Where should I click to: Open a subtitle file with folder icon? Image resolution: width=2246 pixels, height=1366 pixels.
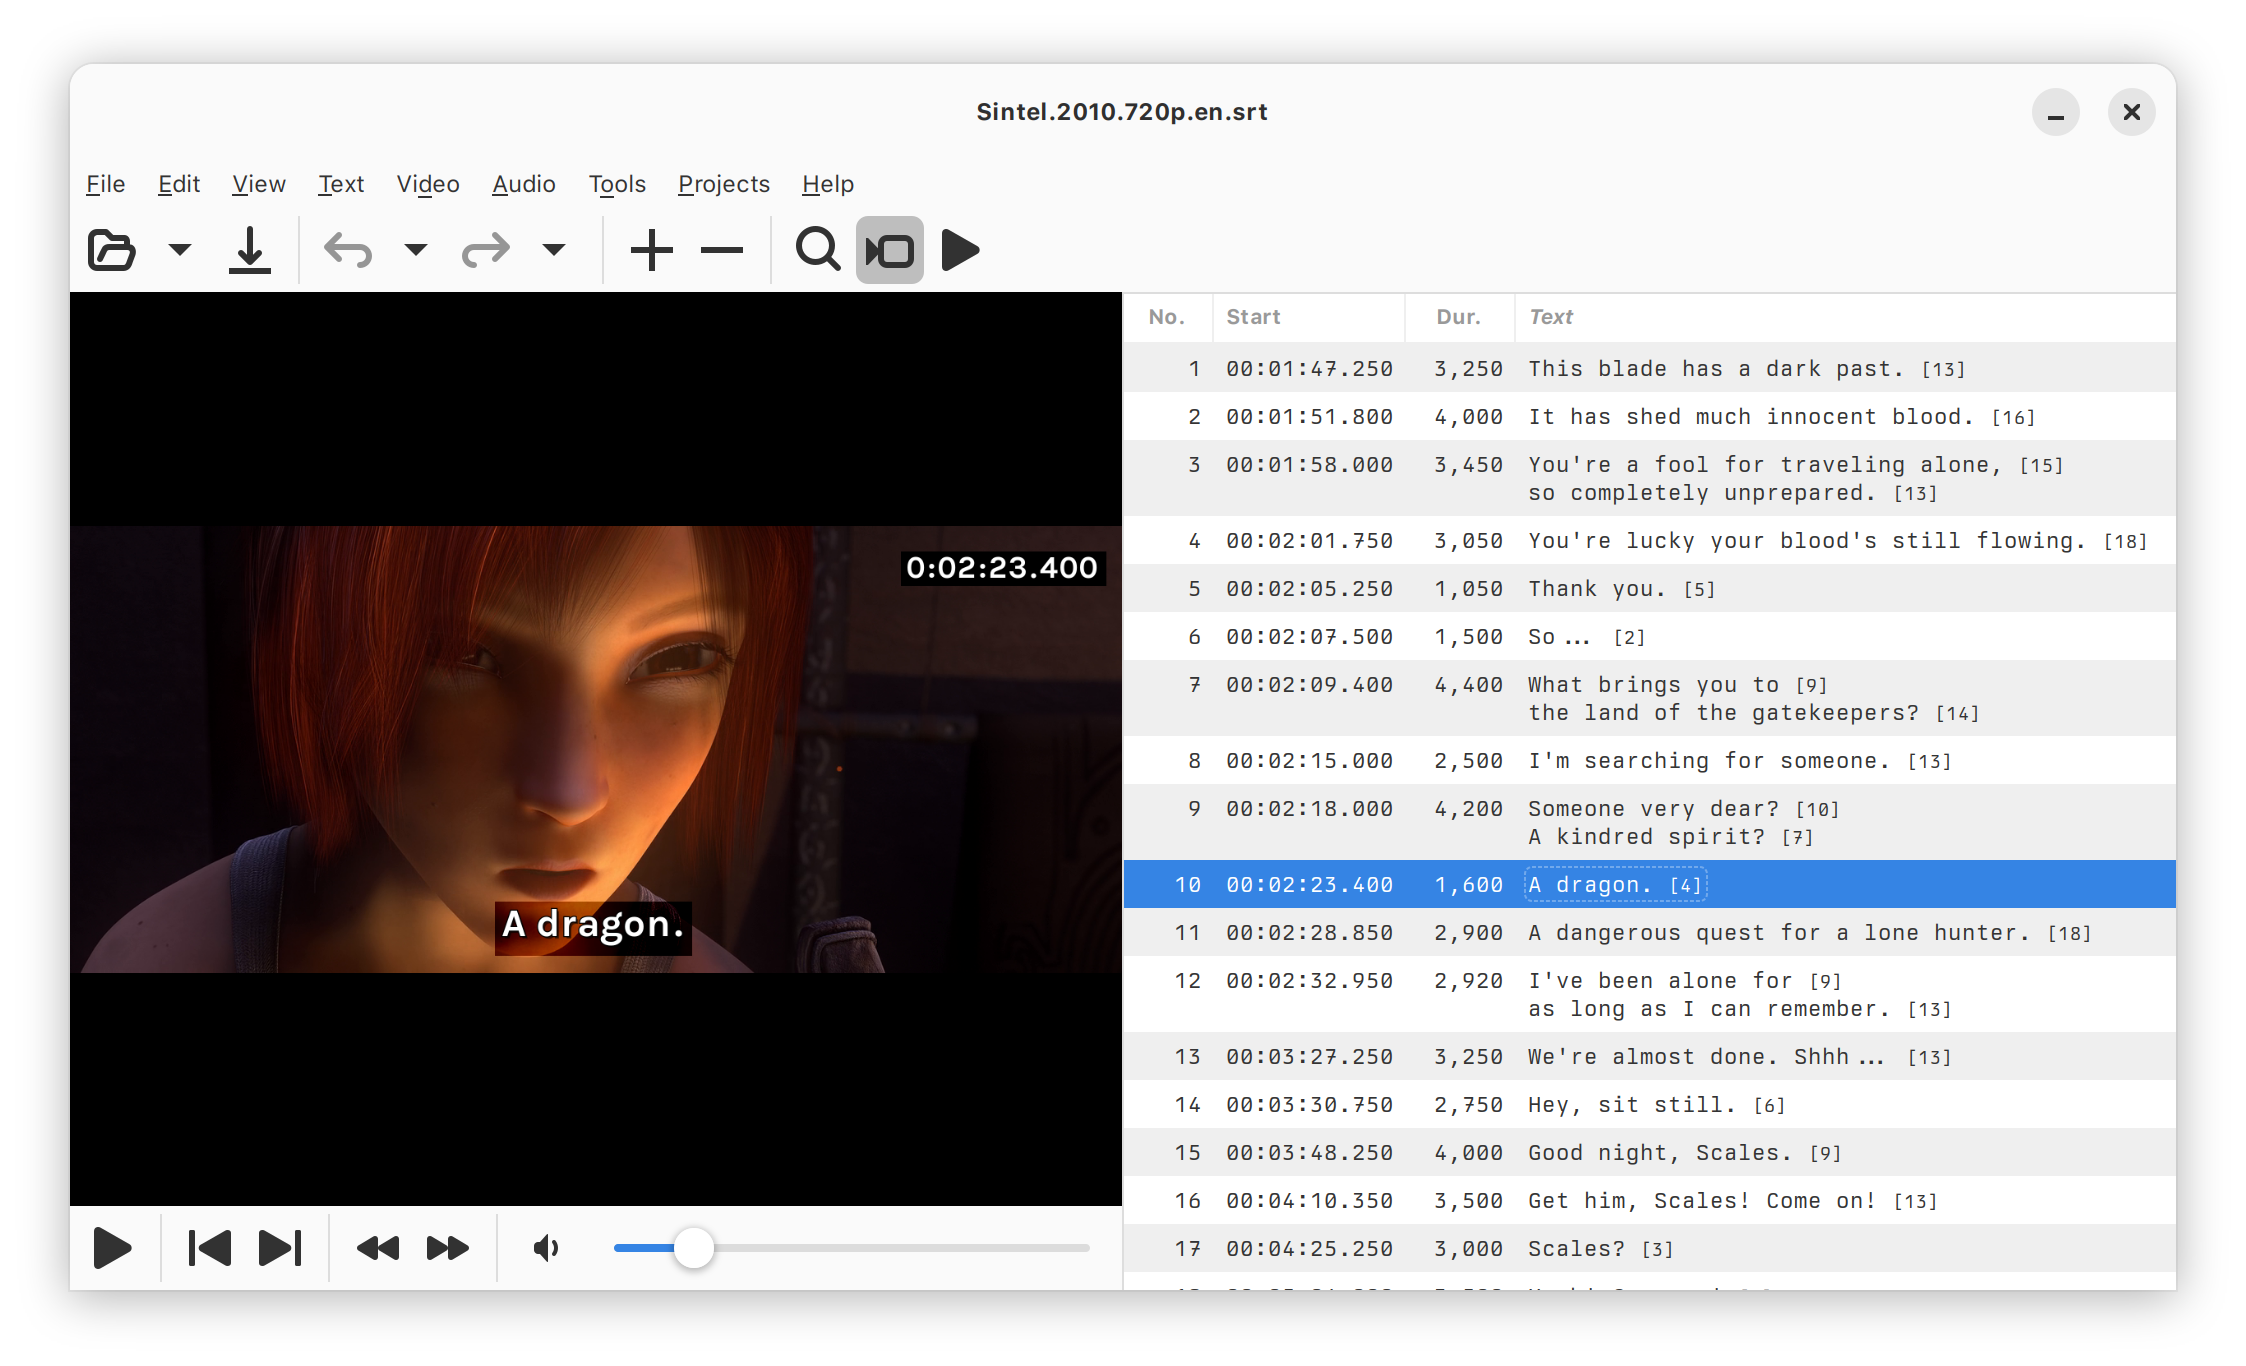pyautogui.click(x=111, y=250)
